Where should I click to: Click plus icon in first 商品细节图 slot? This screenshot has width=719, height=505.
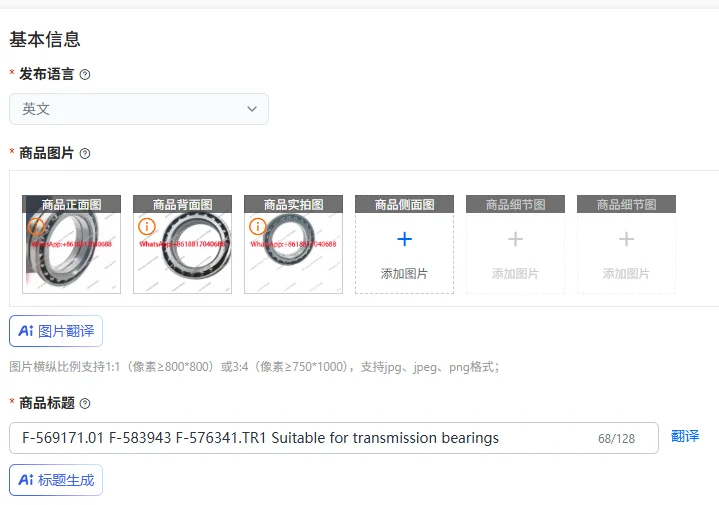pos(515,239)
